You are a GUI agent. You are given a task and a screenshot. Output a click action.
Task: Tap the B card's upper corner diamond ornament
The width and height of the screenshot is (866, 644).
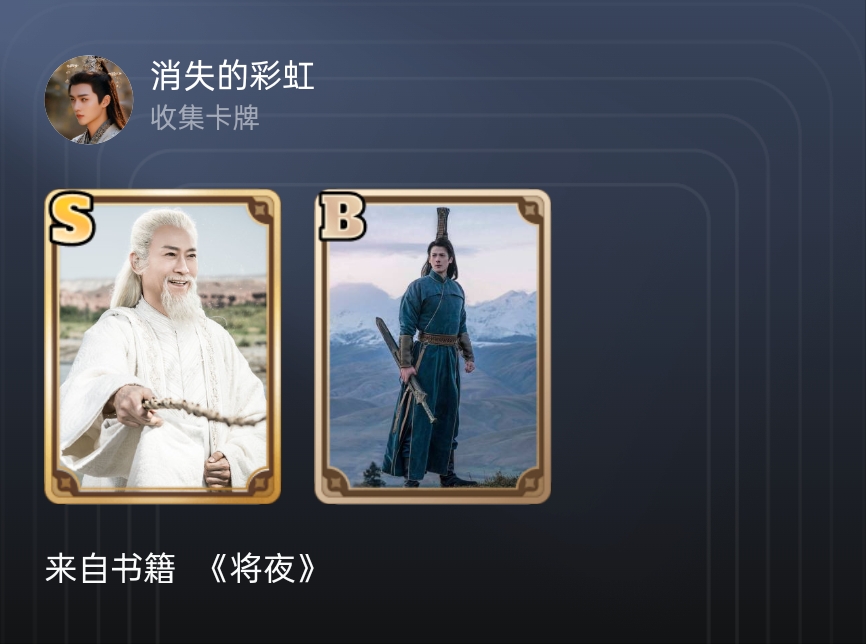[x=529, y=210]
